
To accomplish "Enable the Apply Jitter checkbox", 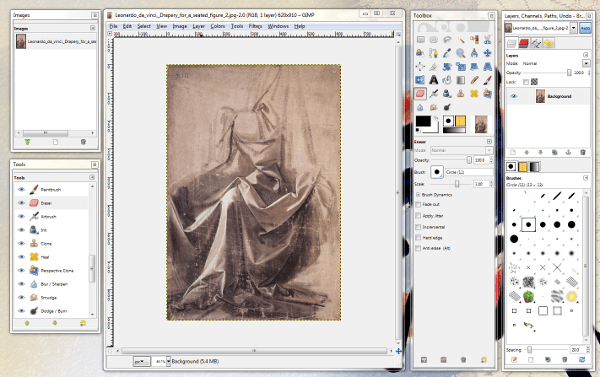I will (418, 215).
